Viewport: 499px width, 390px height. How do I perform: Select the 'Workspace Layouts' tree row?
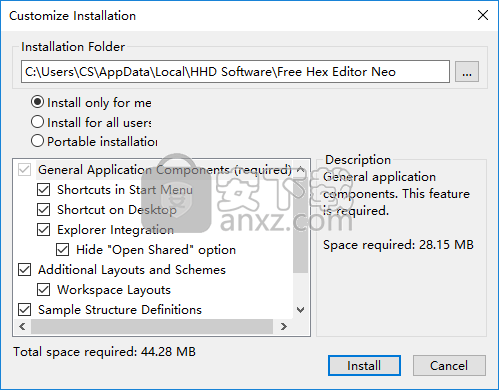[x=114, y=290]
